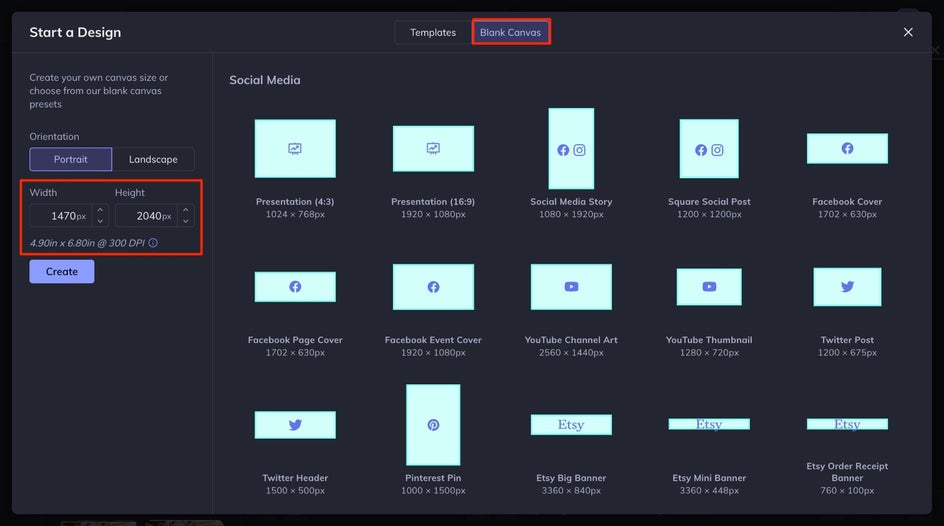Switch to the Blank Canvas tab
The width and height of the screenshot is (944, 526).
(511, 32)
